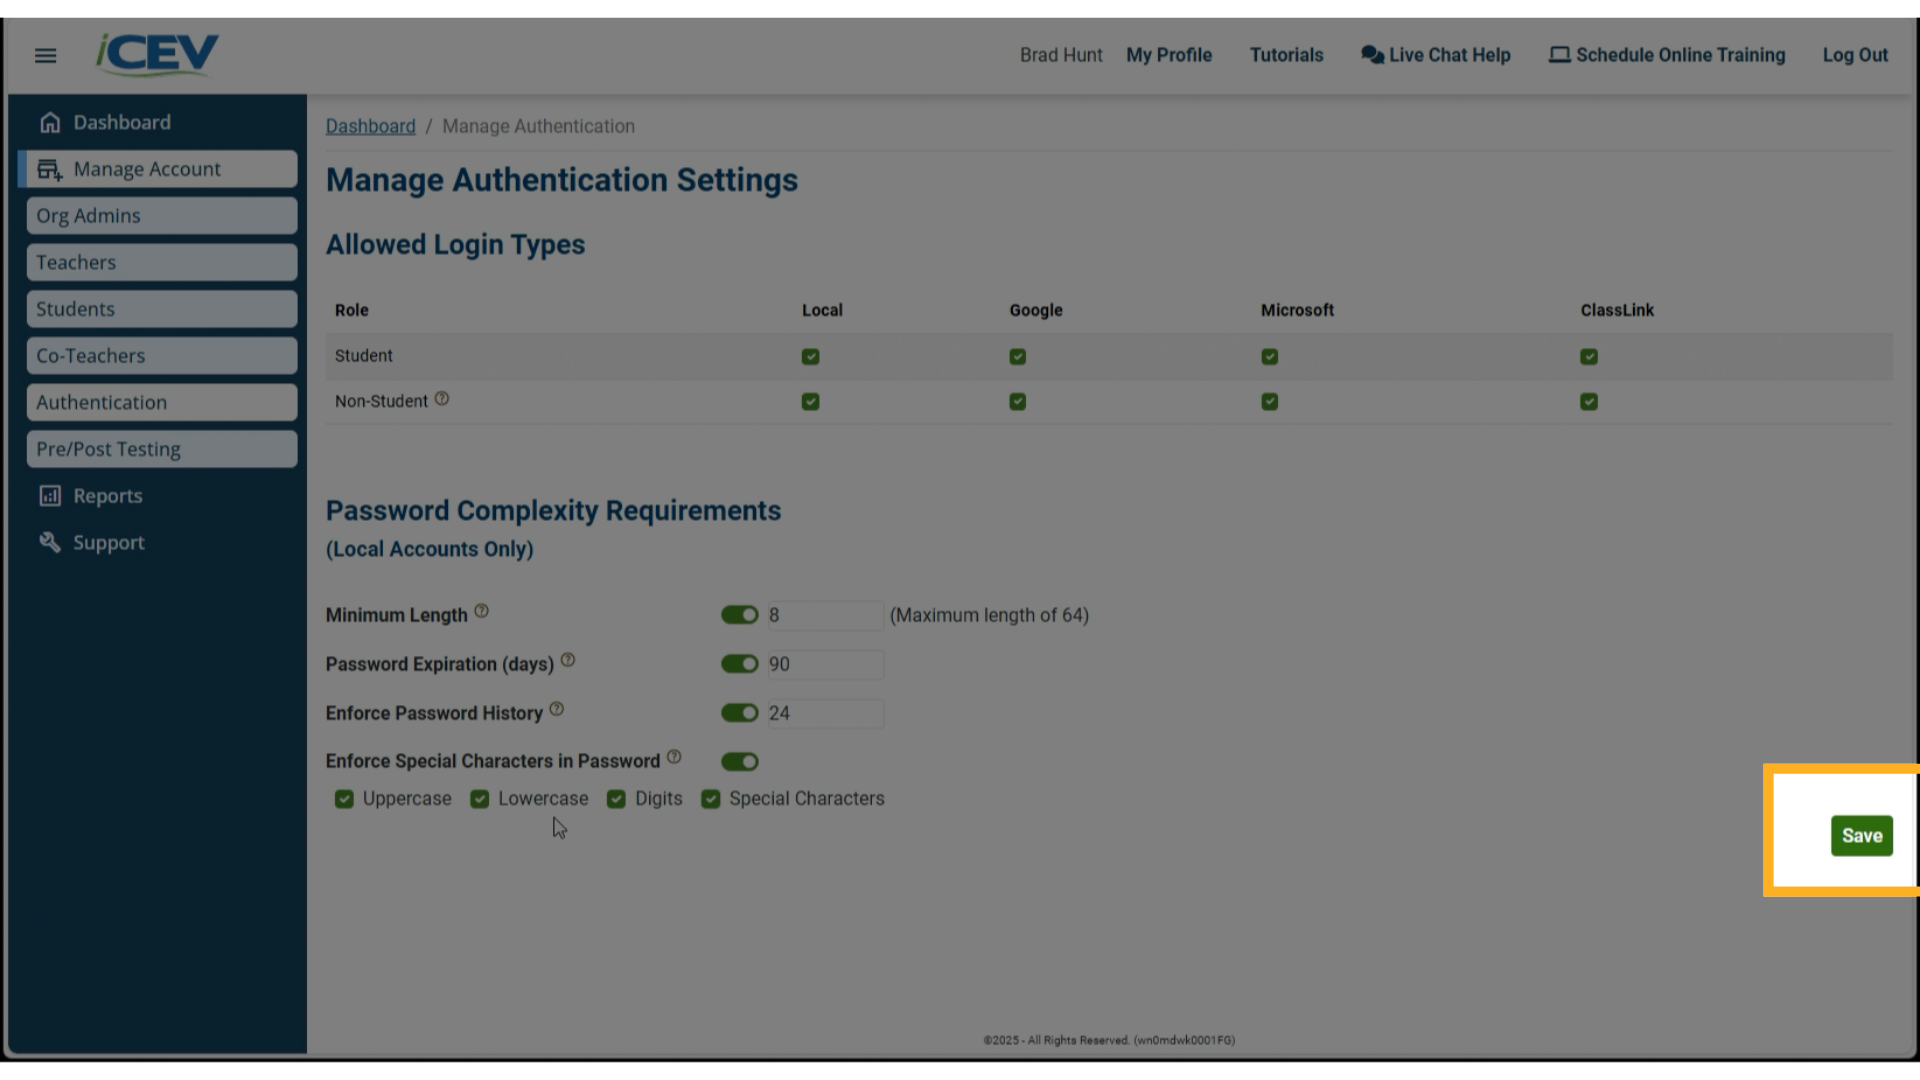Click the Dashboard home icon in sidebar
The width and height of the screenshot is (1920, 1080).
point(50,123)
